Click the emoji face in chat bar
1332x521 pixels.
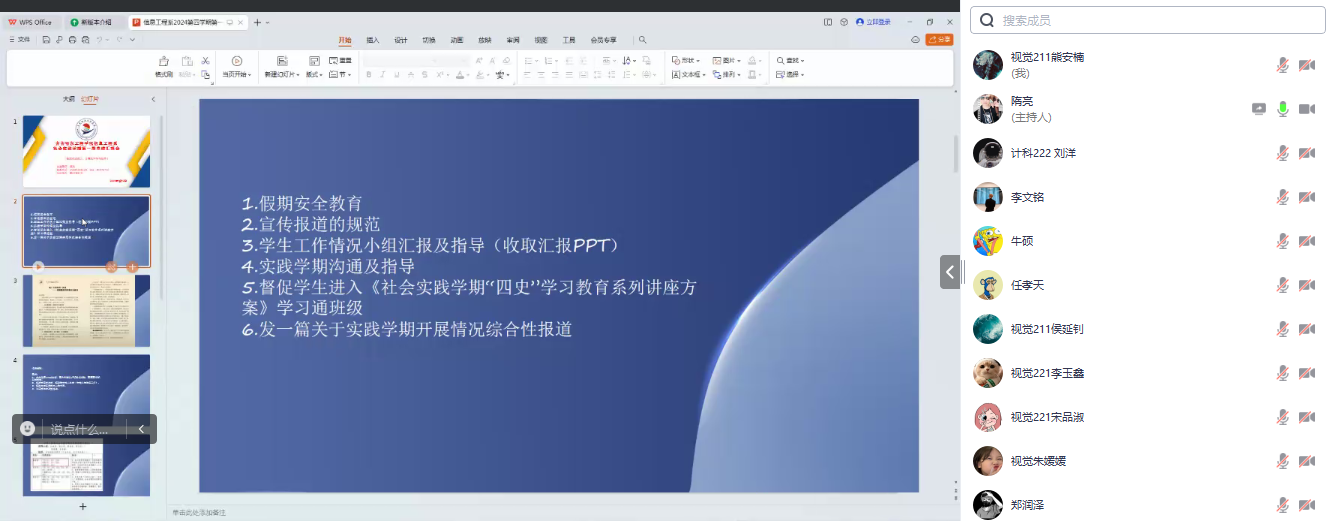click(x=28, y=429)
